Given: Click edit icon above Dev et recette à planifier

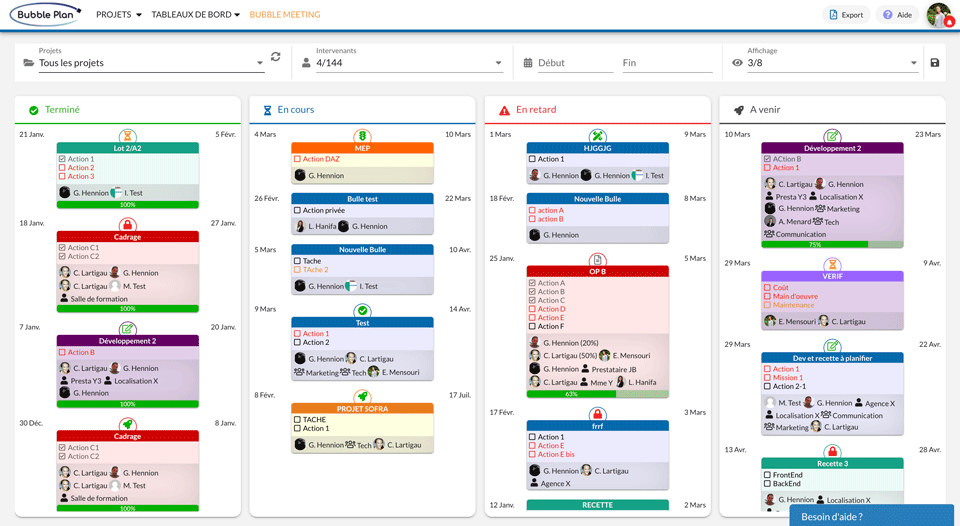Looking at the screenshot, I should 832,346.
